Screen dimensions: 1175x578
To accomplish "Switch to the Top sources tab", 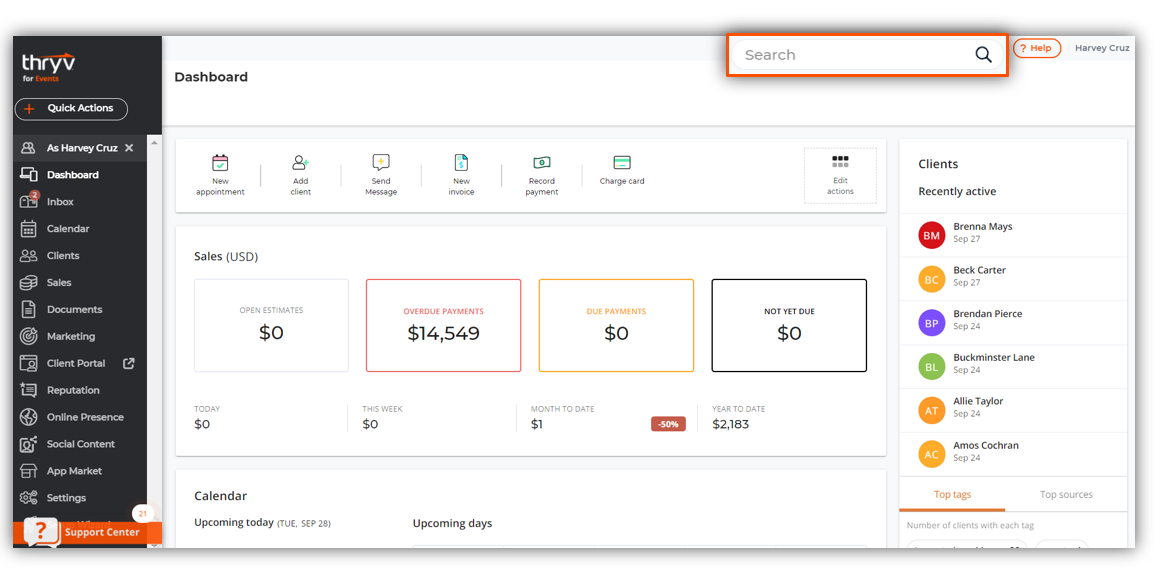I will coord(1066,495).
